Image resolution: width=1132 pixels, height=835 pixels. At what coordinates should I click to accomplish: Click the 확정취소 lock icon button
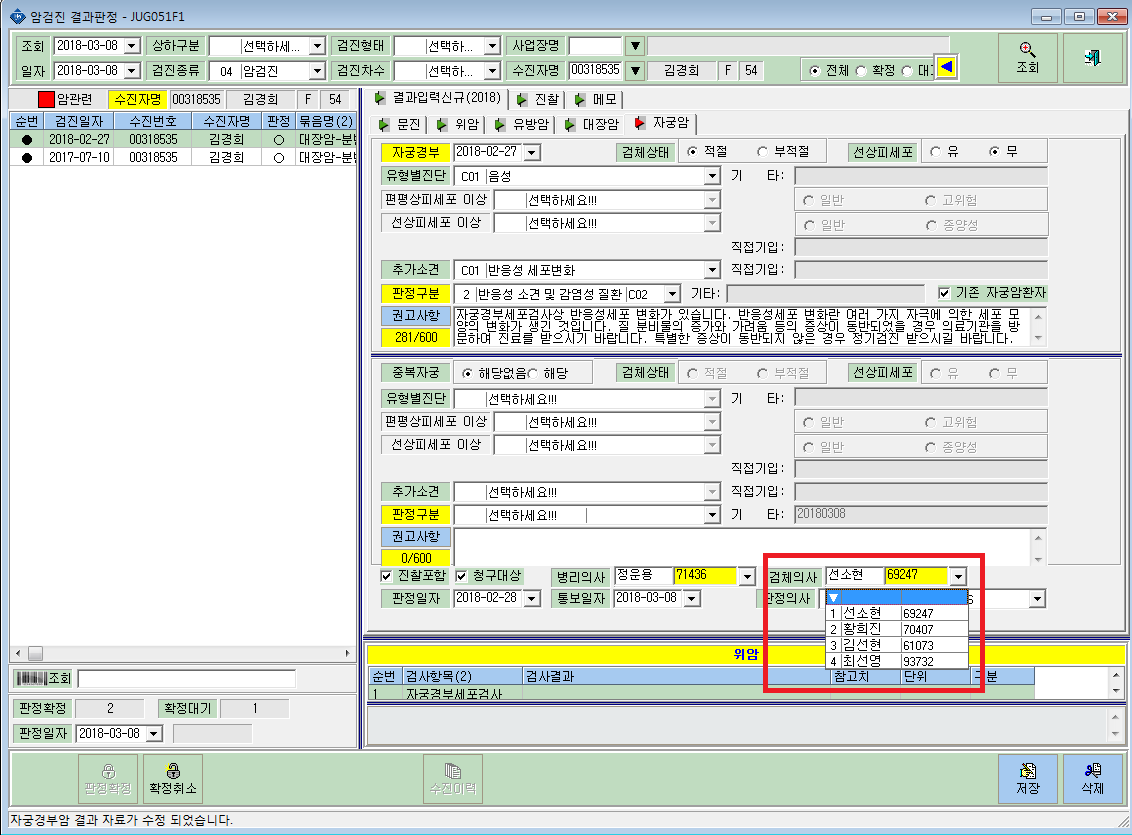(173, 779)
